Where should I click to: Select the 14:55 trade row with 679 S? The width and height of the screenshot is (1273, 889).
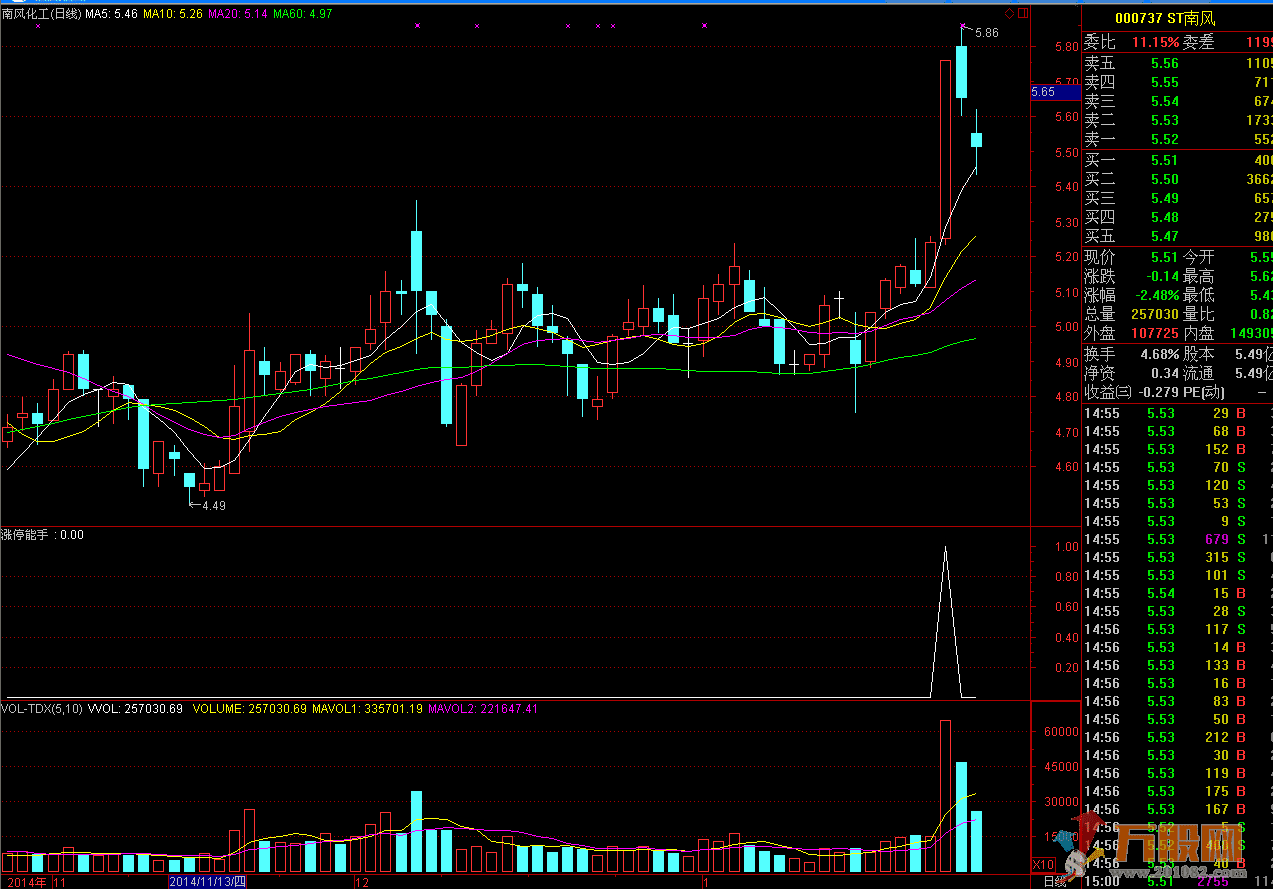point(1178,539)
